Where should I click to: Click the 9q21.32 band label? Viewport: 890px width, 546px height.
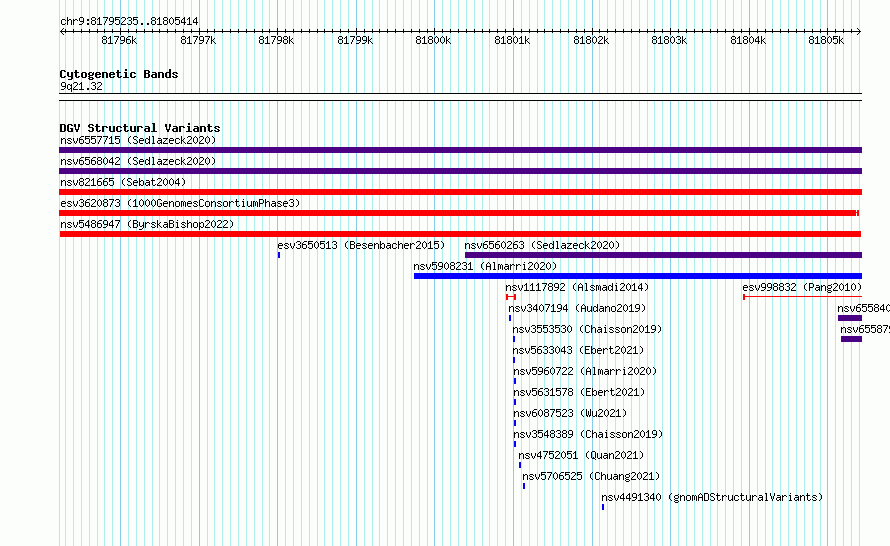coord(81,86)
